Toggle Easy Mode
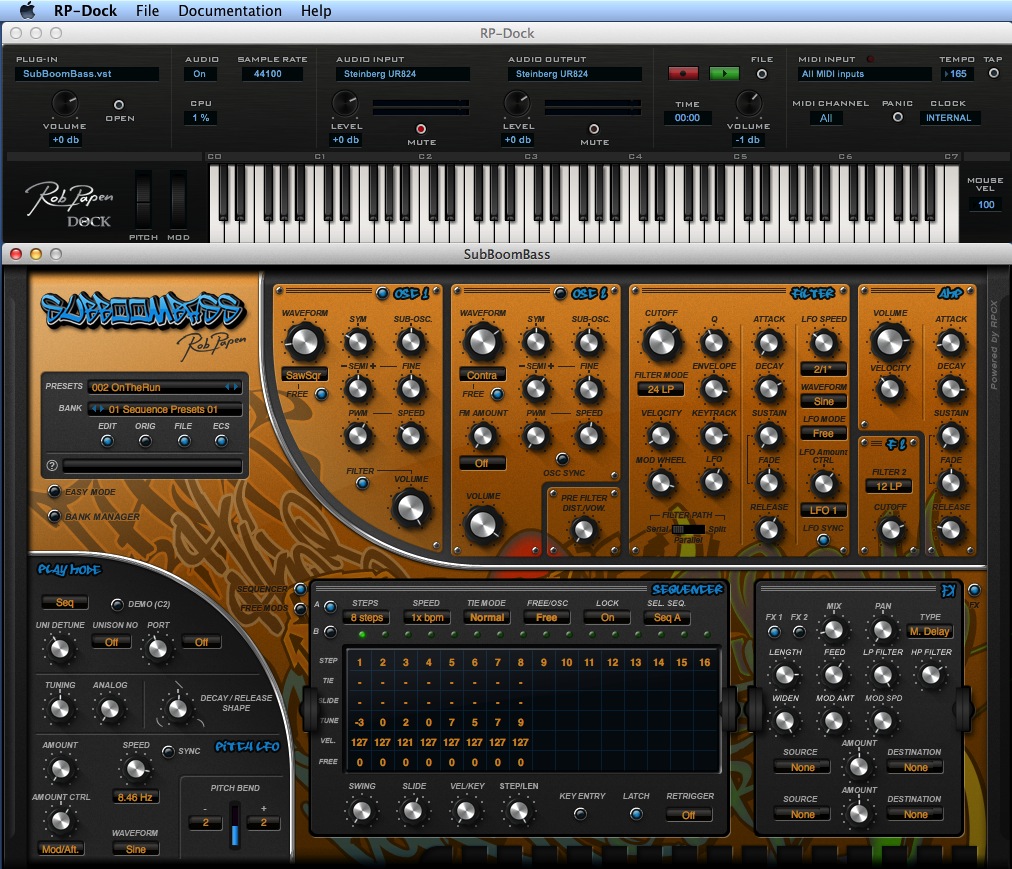Image resolution: width=1012 pixels, height=869 pixels. pos(55,491)
